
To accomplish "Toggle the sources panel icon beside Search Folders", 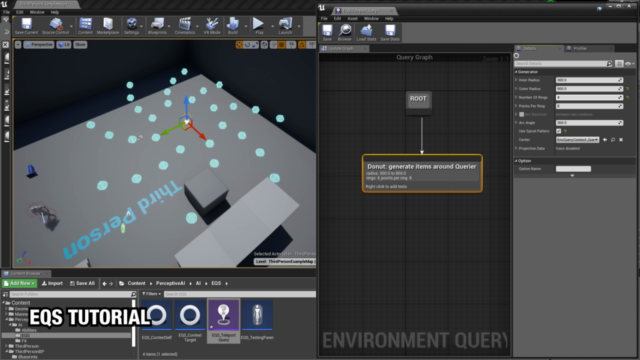I will click(x=5, y=294).
